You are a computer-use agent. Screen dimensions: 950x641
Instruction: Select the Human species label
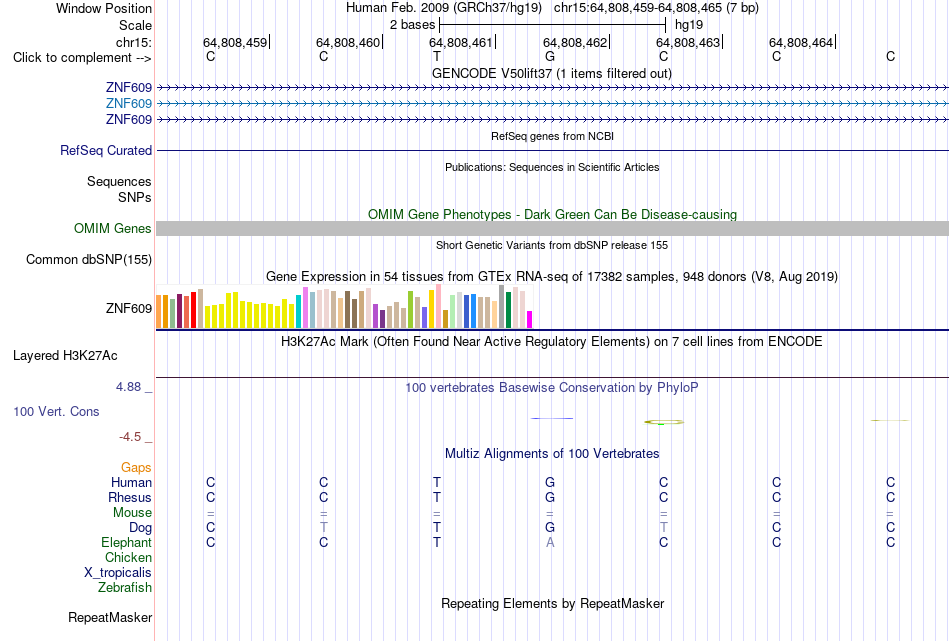tap(131, 482)
